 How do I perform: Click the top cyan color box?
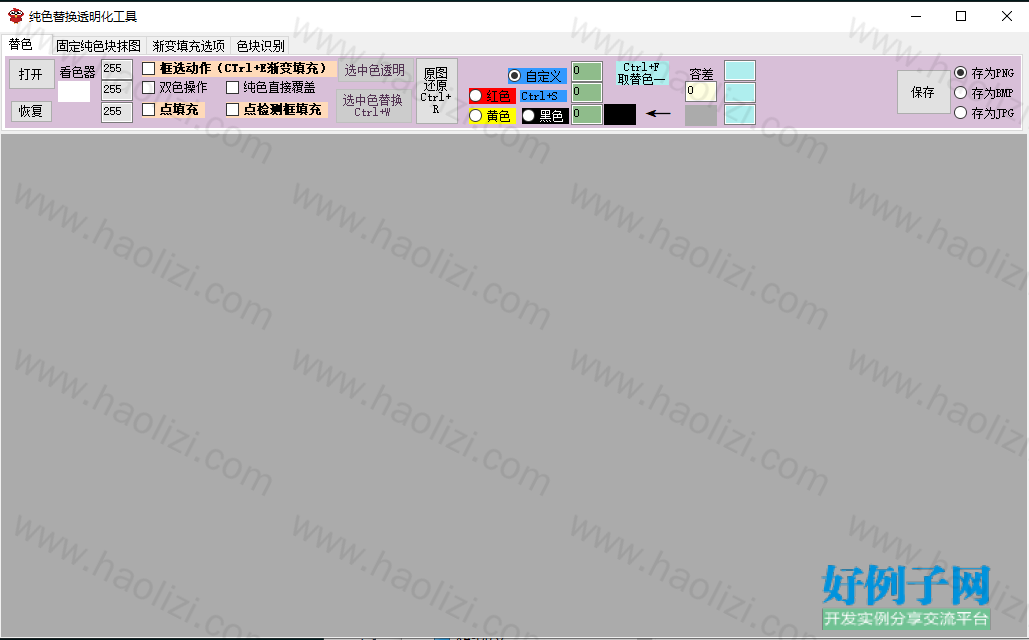[740, 71]
